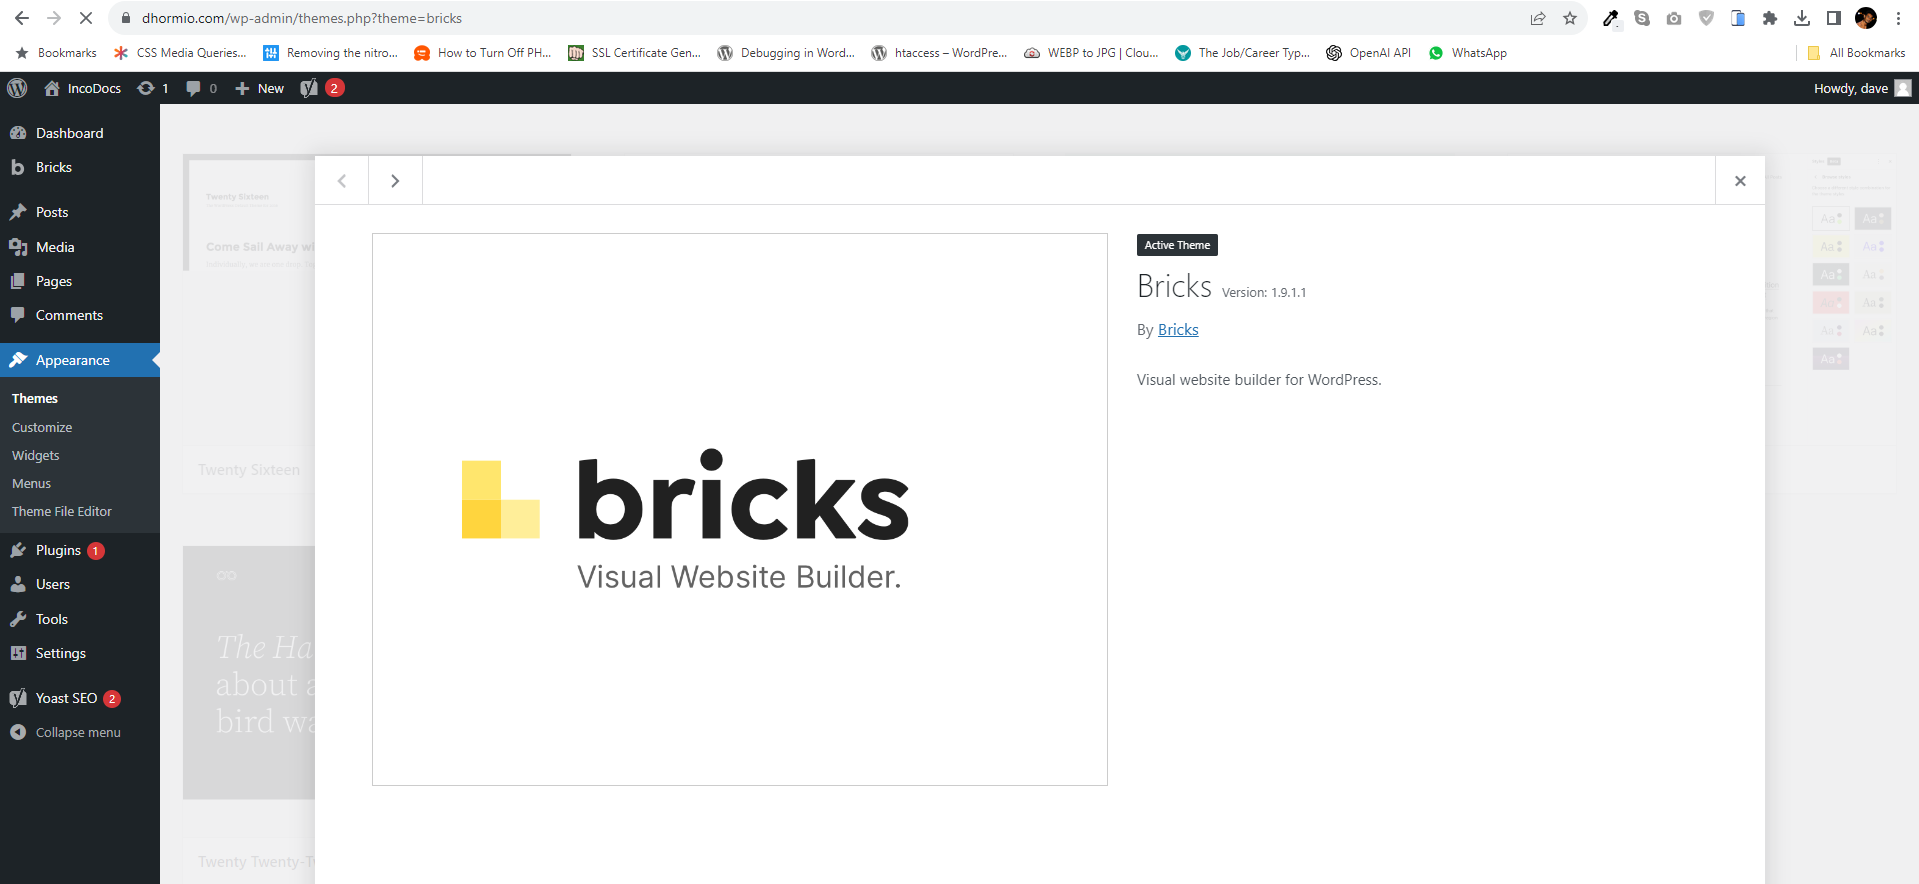The height and width of the screenshot is (884, 1919).
Task: Open All Bookmarks folder
Action: (1856, 53)
